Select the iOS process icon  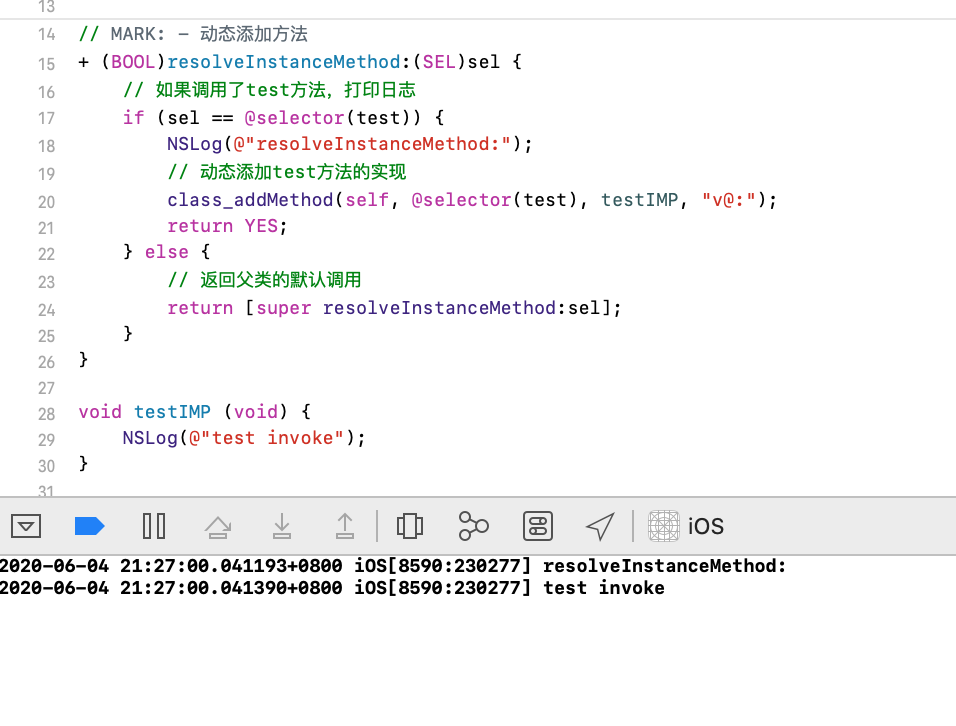click(663, 526)
